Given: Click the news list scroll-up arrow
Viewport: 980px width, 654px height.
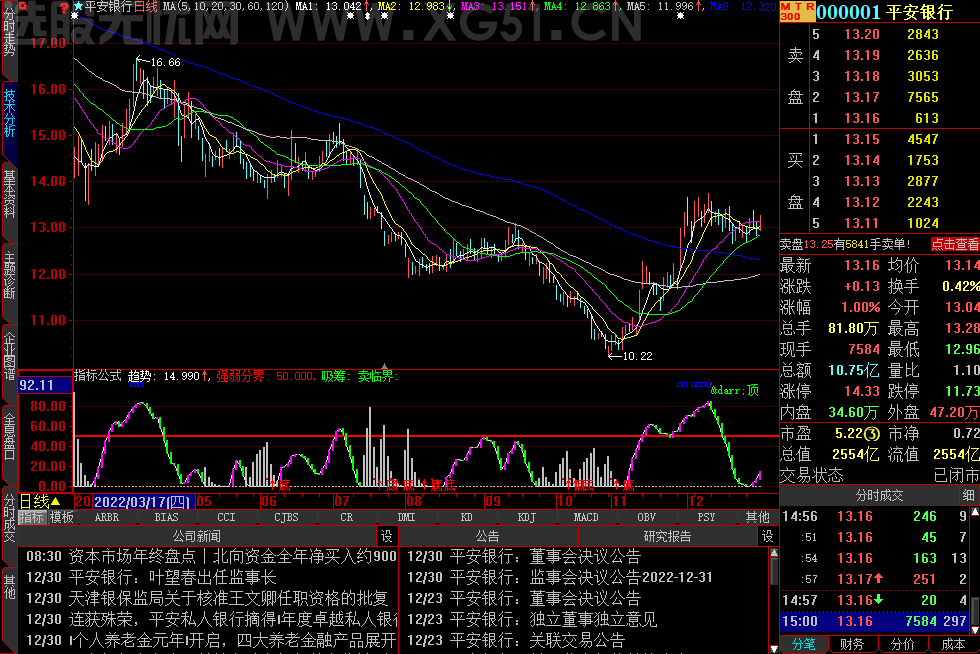Looking at the screenshot, I should pos(774,553).
